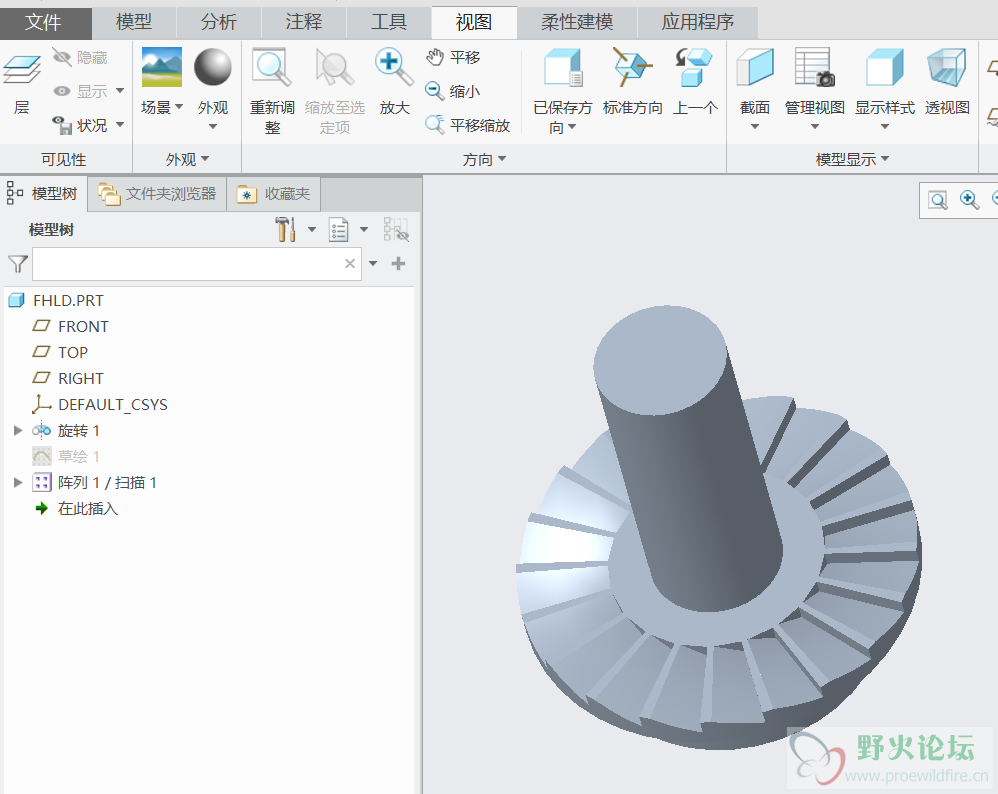
Task: Click the plus button beside search
Action: (398, 264)
